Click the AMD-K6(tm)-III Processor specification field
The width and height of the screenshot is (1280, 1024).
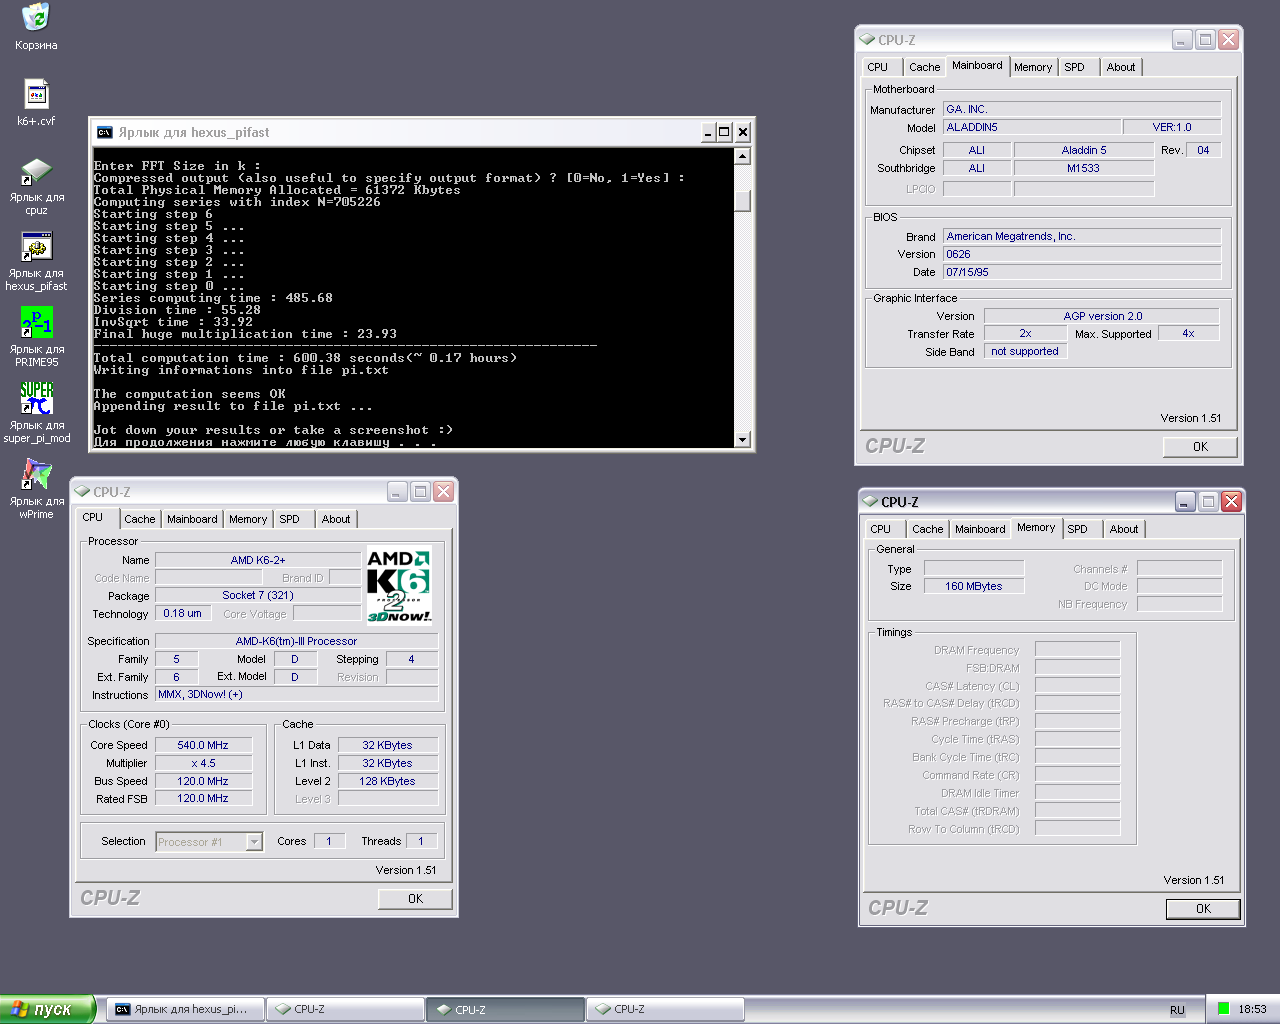point(296,641)
